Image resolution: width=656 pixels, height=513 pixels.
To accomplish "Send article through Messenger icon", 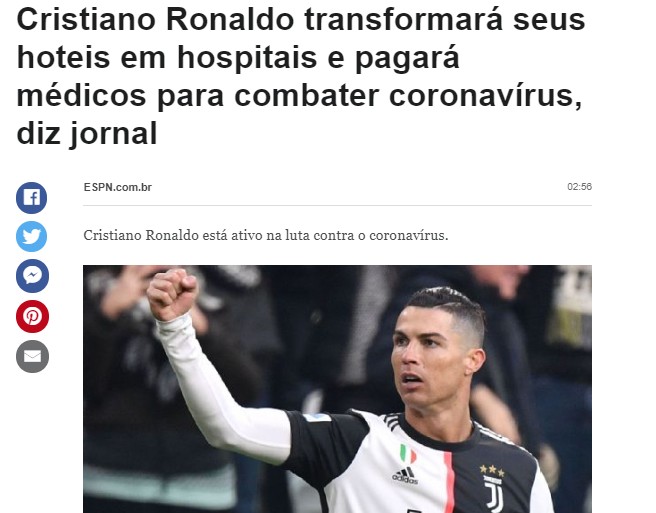I will [32, 276].
